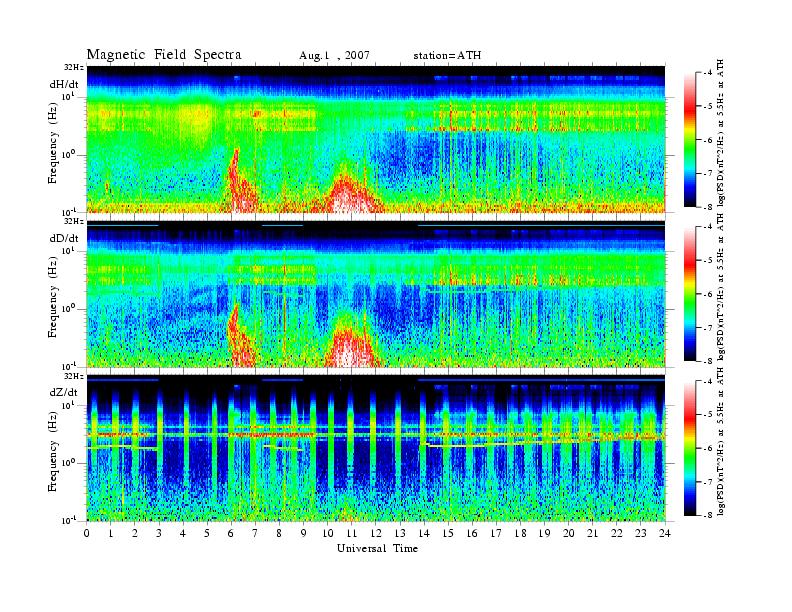Click the '32Hz' label above dH/dt
The image size is (792, 612).
pos(74,67)
